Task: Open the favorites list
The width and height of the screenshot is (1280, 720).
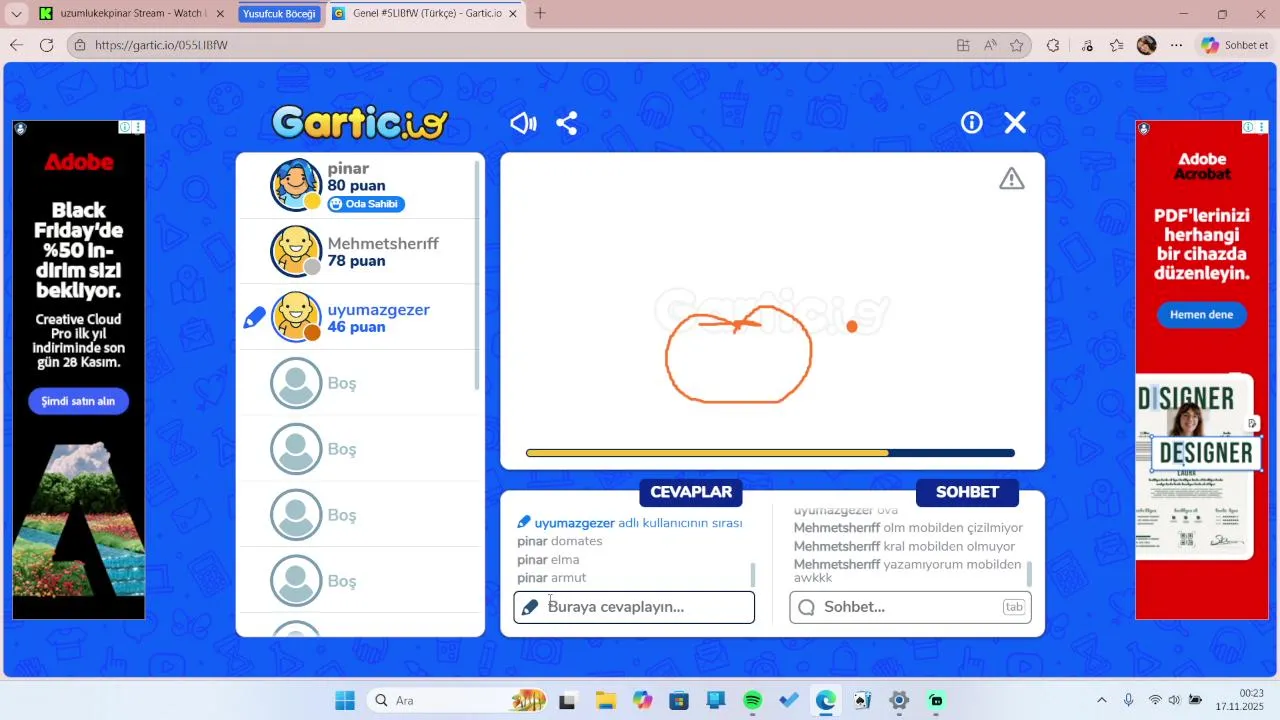Action: 1117,45
